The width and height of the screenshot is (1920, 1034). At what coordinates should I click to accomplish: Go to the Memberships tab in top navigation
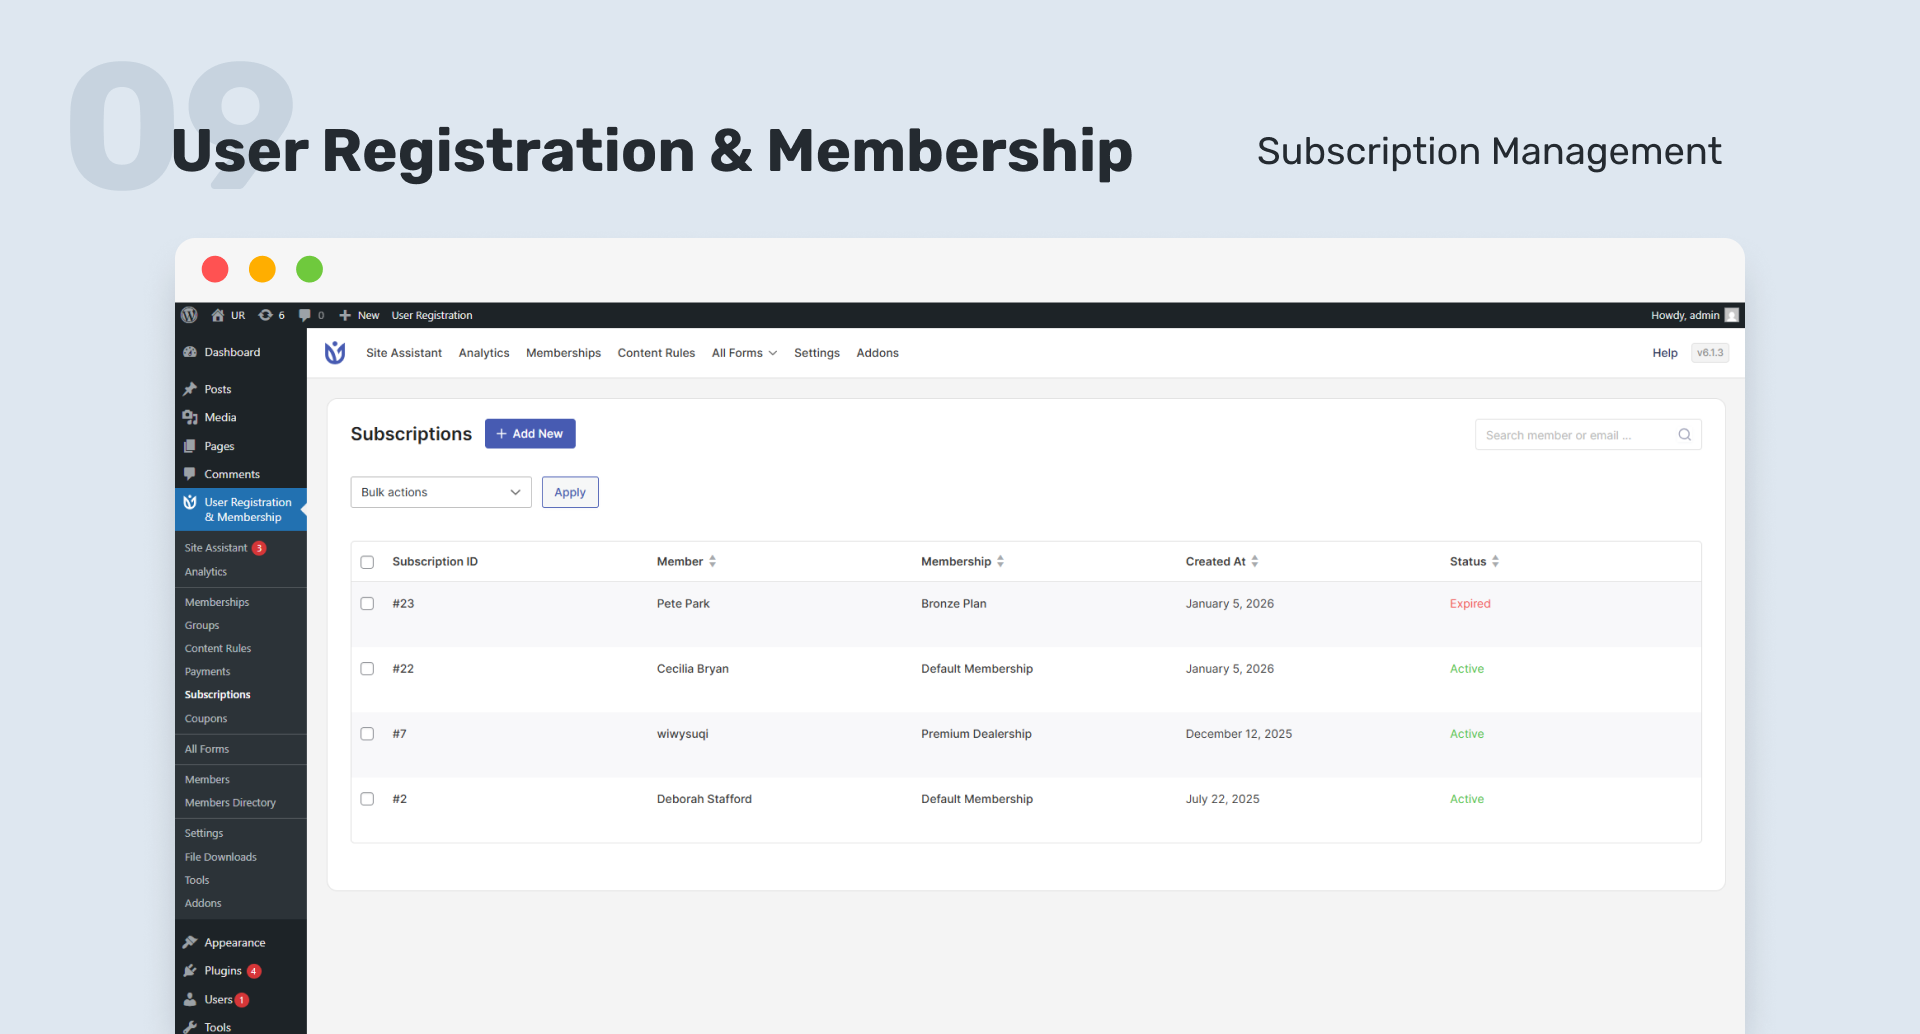[563, 353]
